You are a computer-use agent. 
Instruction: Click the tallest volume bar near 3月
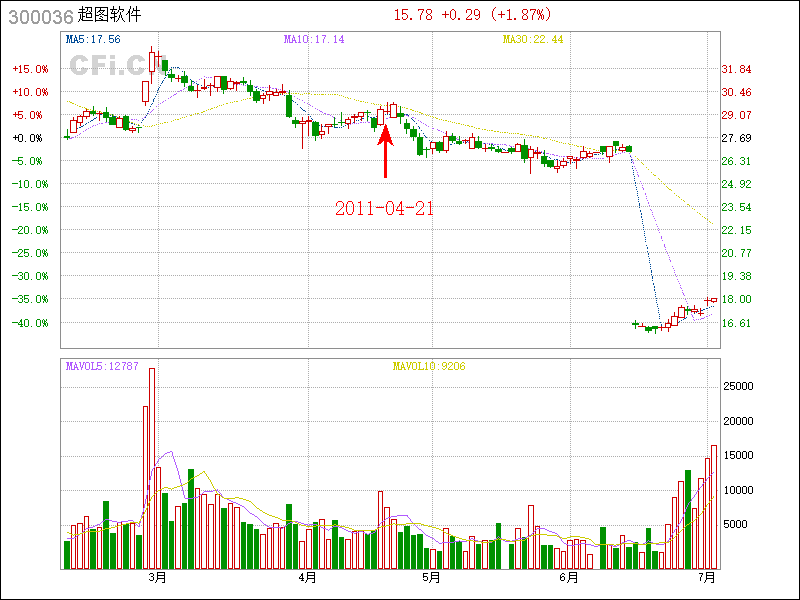tap(152, 468)
